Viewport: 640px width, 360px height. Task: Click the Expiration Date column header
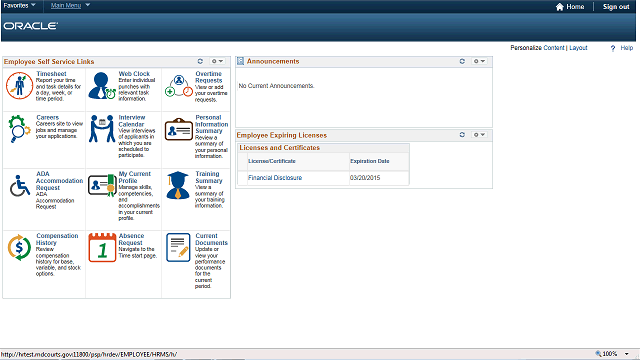pos(369,161)
